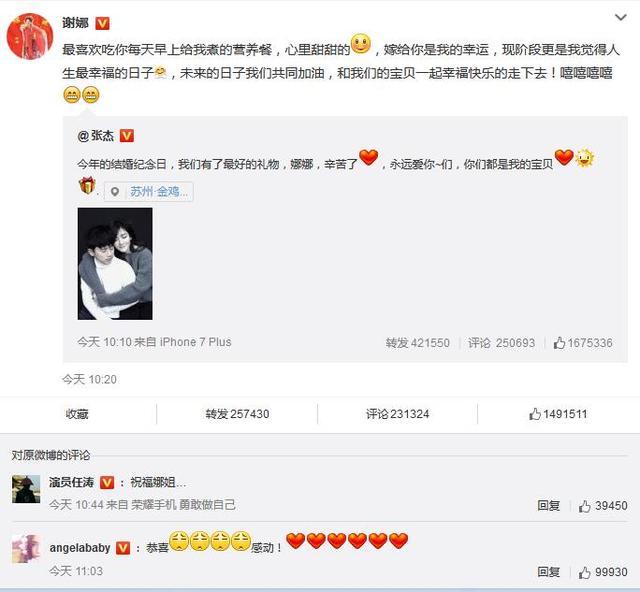Image resolution: width=640 pixels, height=592 pixels.
Task: Open 谢娜's profile avatar
Action: coord(30,36)
